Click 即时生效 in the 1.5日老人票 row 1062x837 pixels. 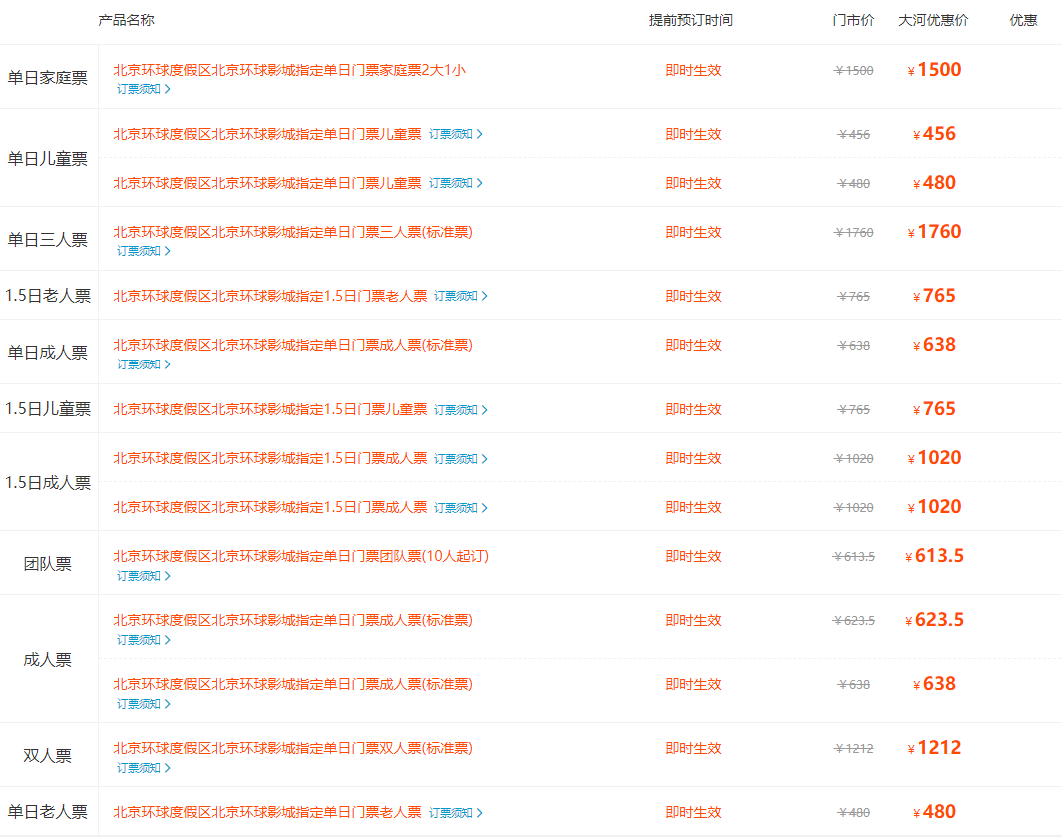point(694,296)
